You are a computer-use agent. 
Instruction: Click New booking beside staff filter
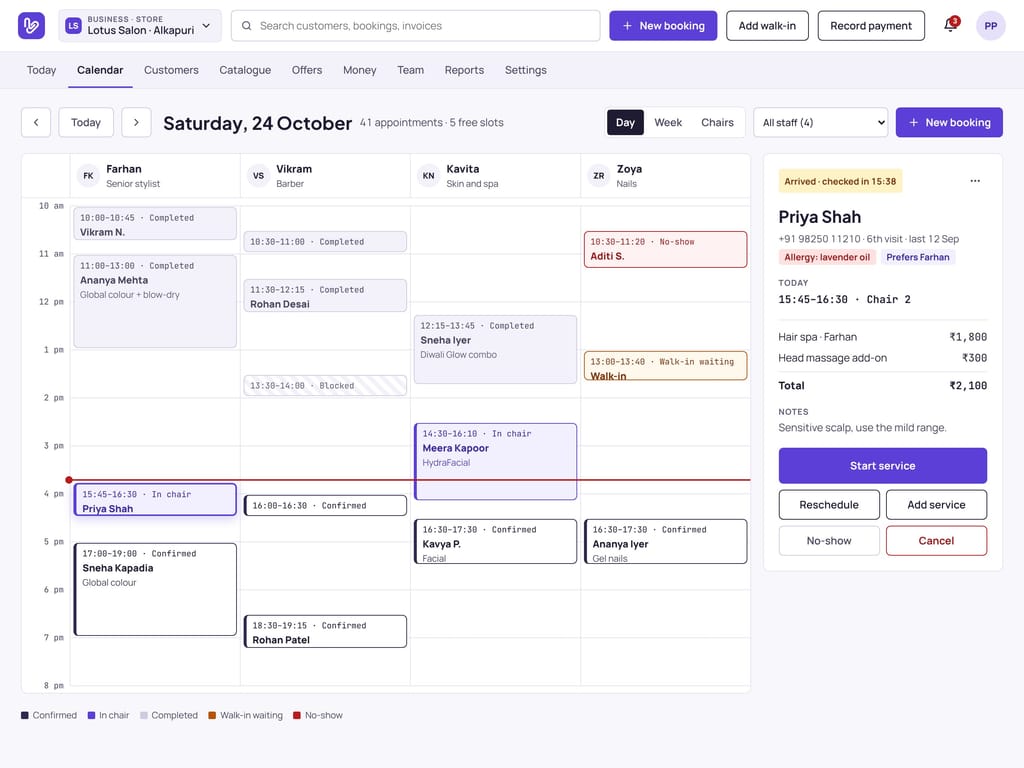point(949,122)
